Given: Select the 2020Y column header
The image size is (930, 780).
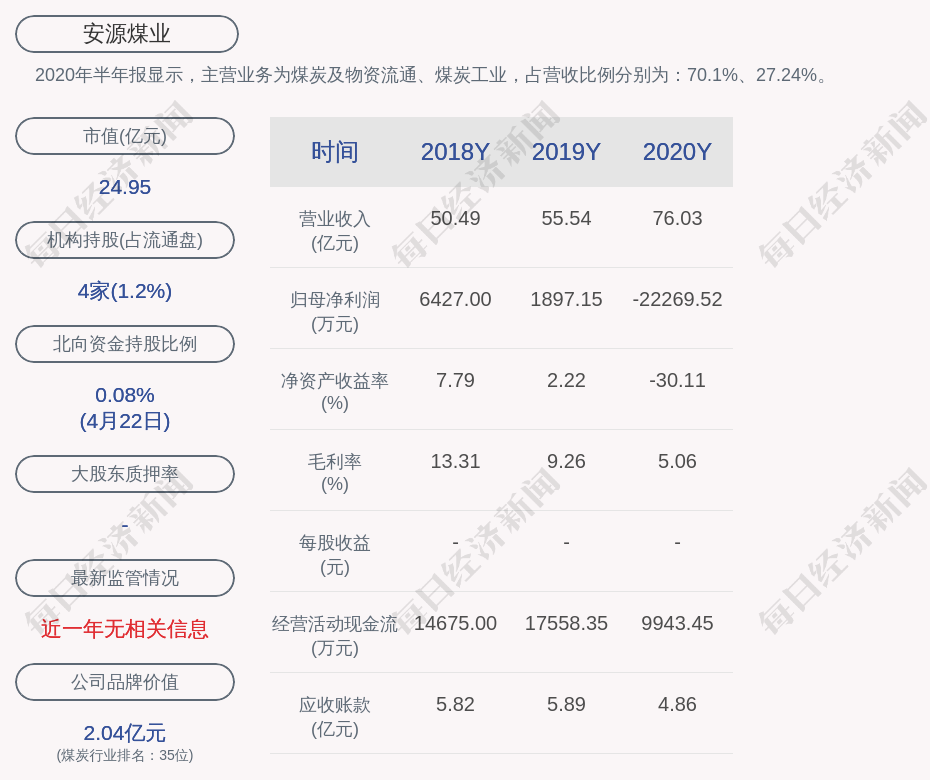Looking at the screenshot, I should (x=677, y=152).
